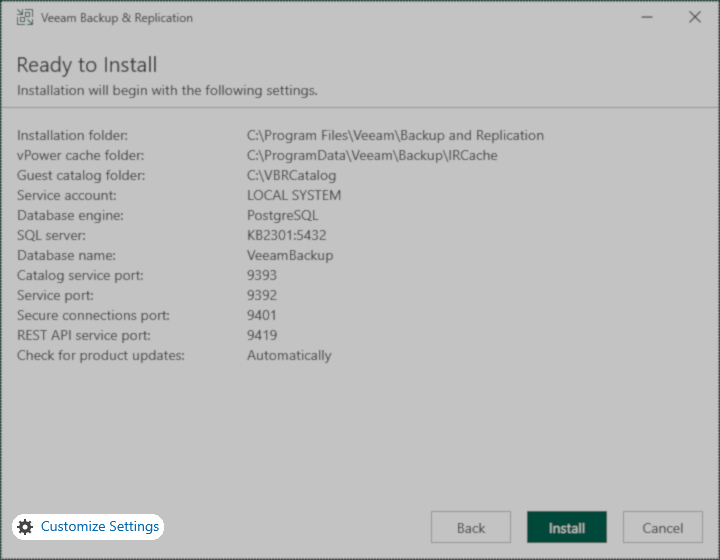Select the path 'C:\Program Files\Veeam\Backup and Replication'
The image size is (720, 560).
point(395,135)
